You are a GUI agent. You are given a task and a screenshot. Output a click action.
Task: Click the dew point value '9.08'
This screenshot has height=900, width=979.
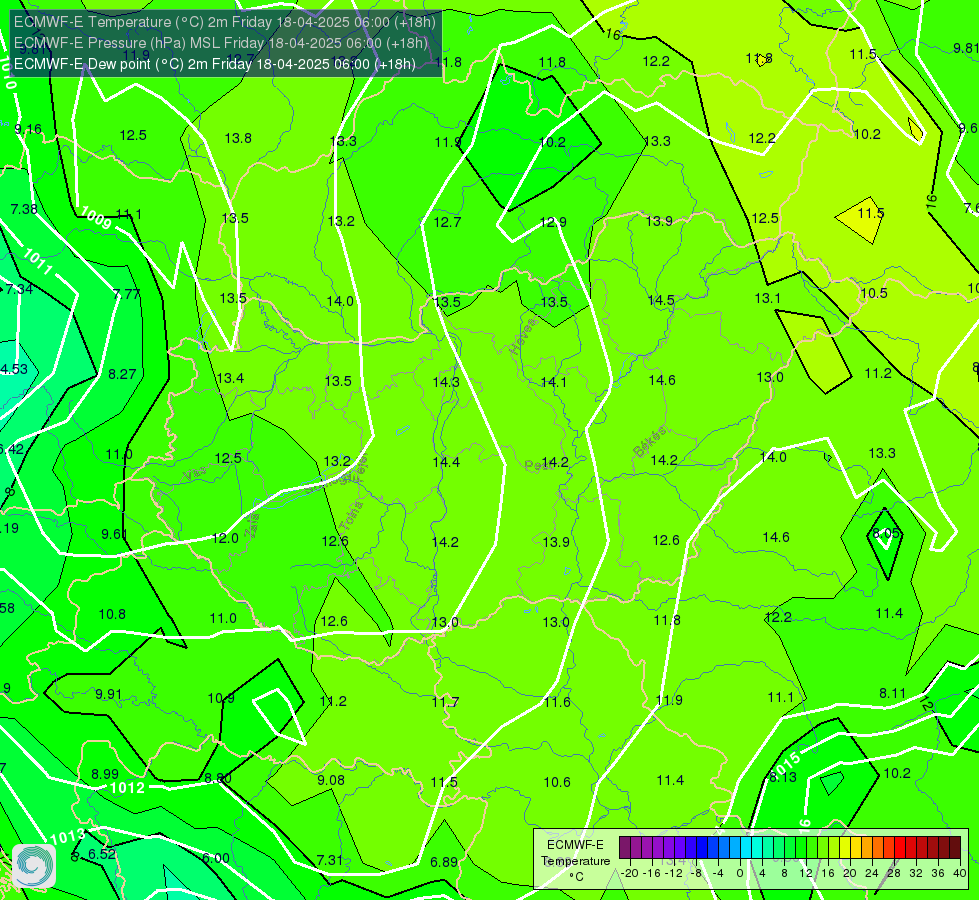(330, 780)
